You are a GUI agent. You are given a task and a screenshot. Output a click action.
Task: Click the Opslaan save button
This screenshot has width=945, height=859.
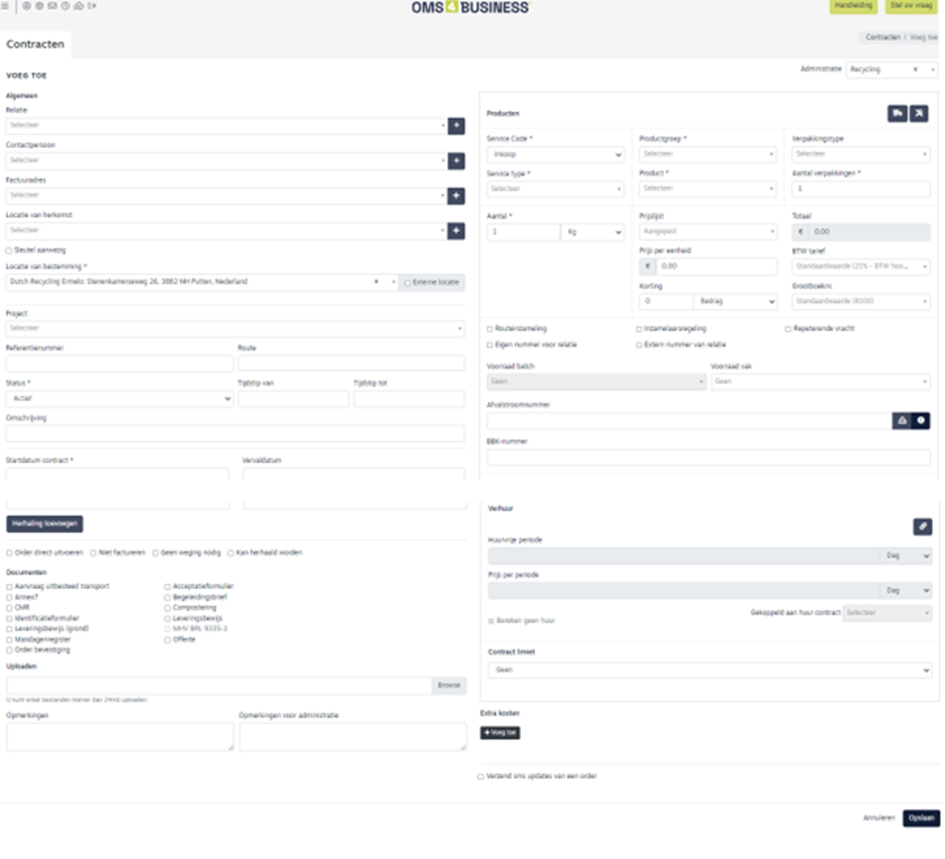coord(921,818)
